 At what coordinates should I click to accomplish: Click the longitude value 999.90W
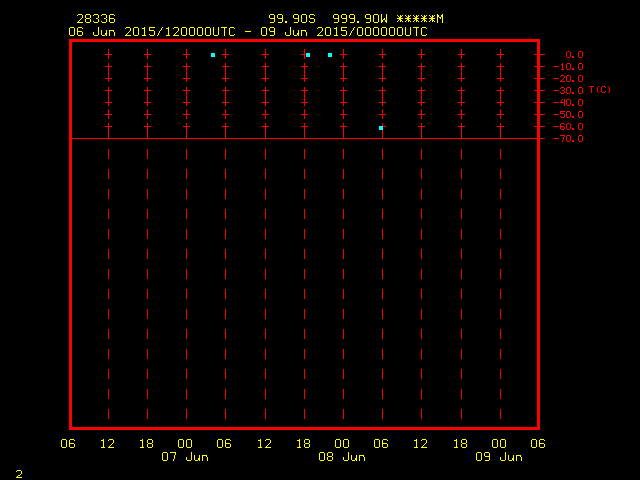point(360,19)
